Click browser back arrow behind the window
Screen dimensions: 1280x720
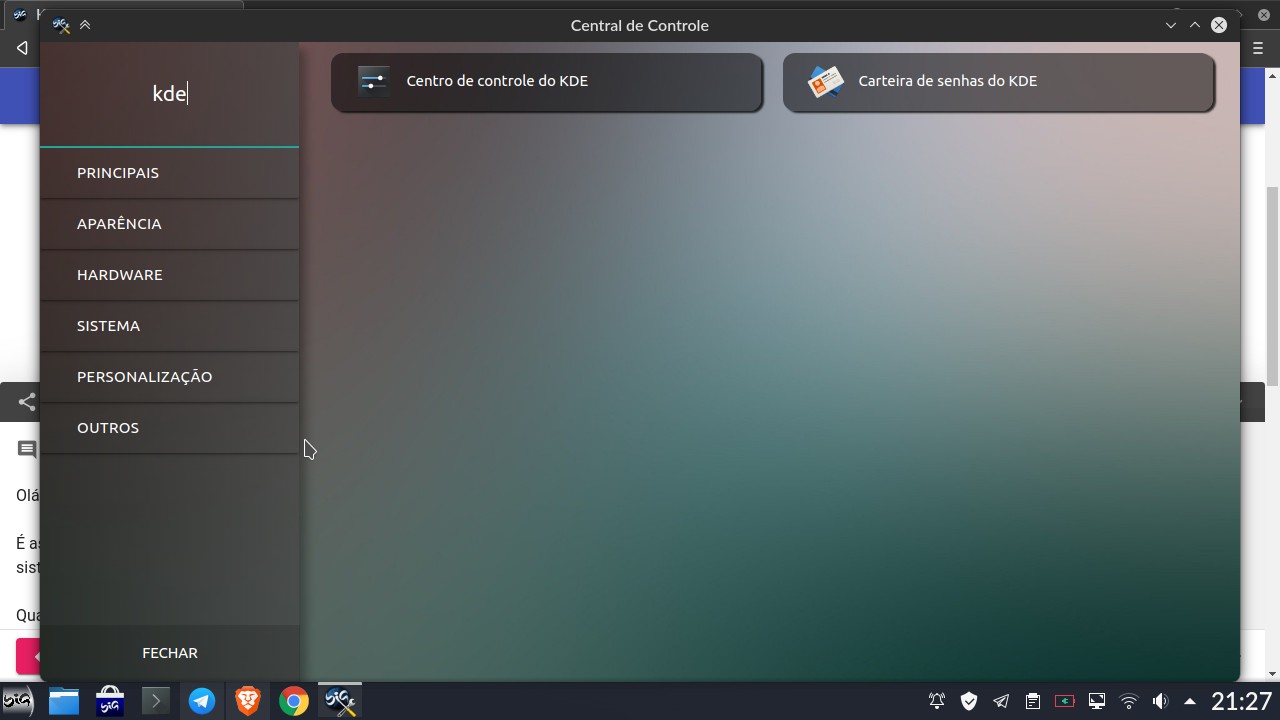point(22,48)
